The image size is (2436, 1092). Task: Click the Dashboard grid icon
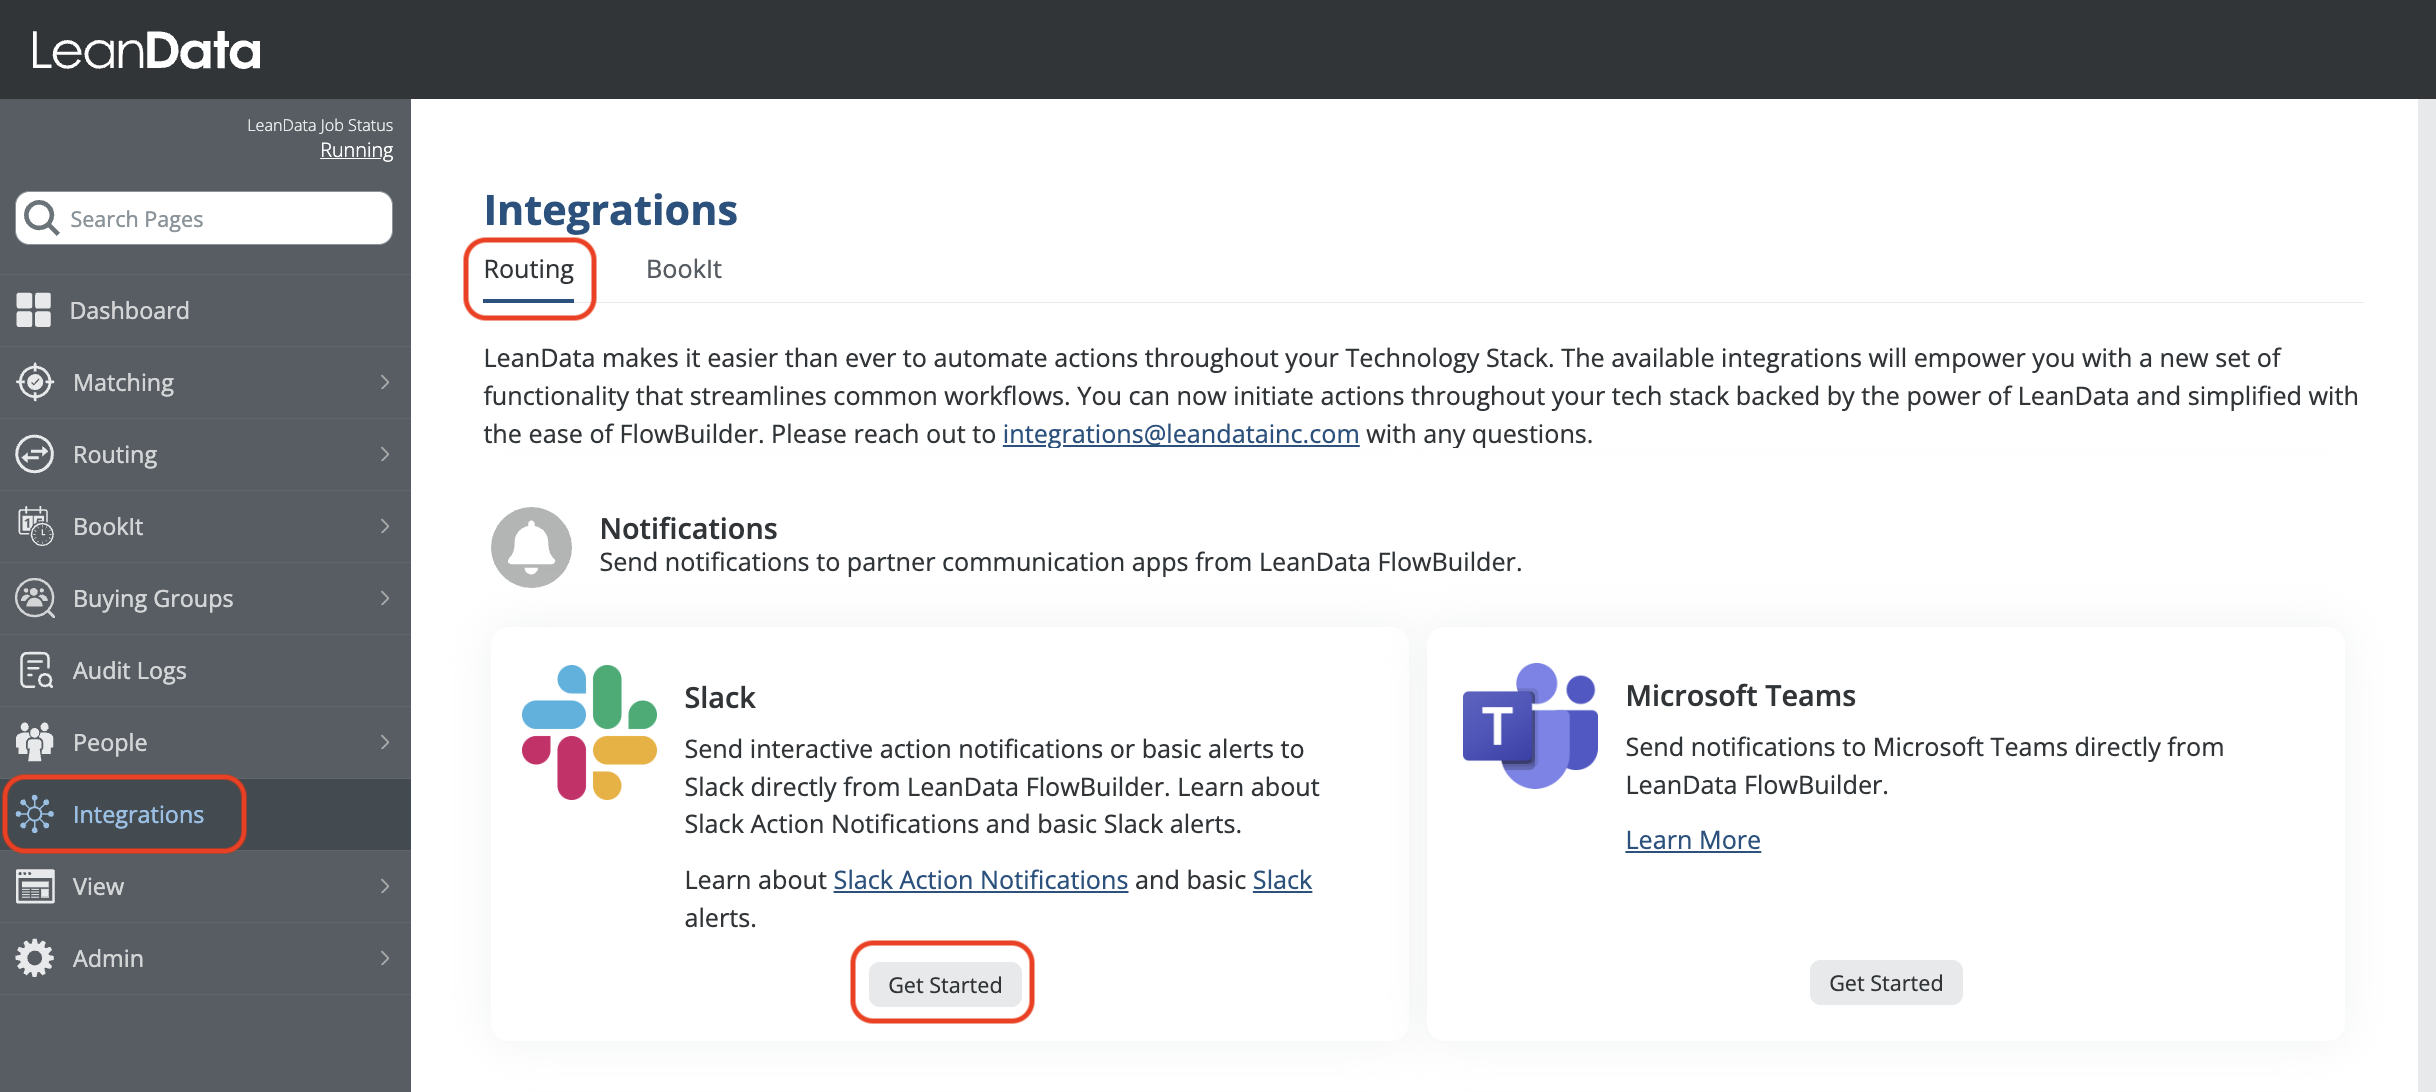pos(33,310)
